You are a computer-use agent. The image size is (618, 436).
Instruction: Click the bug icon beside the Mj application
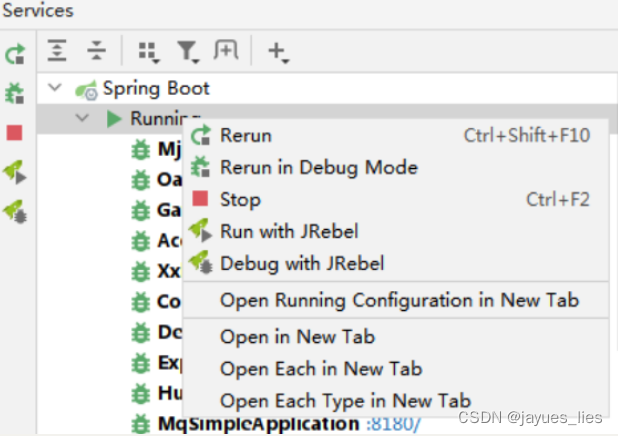141,150
